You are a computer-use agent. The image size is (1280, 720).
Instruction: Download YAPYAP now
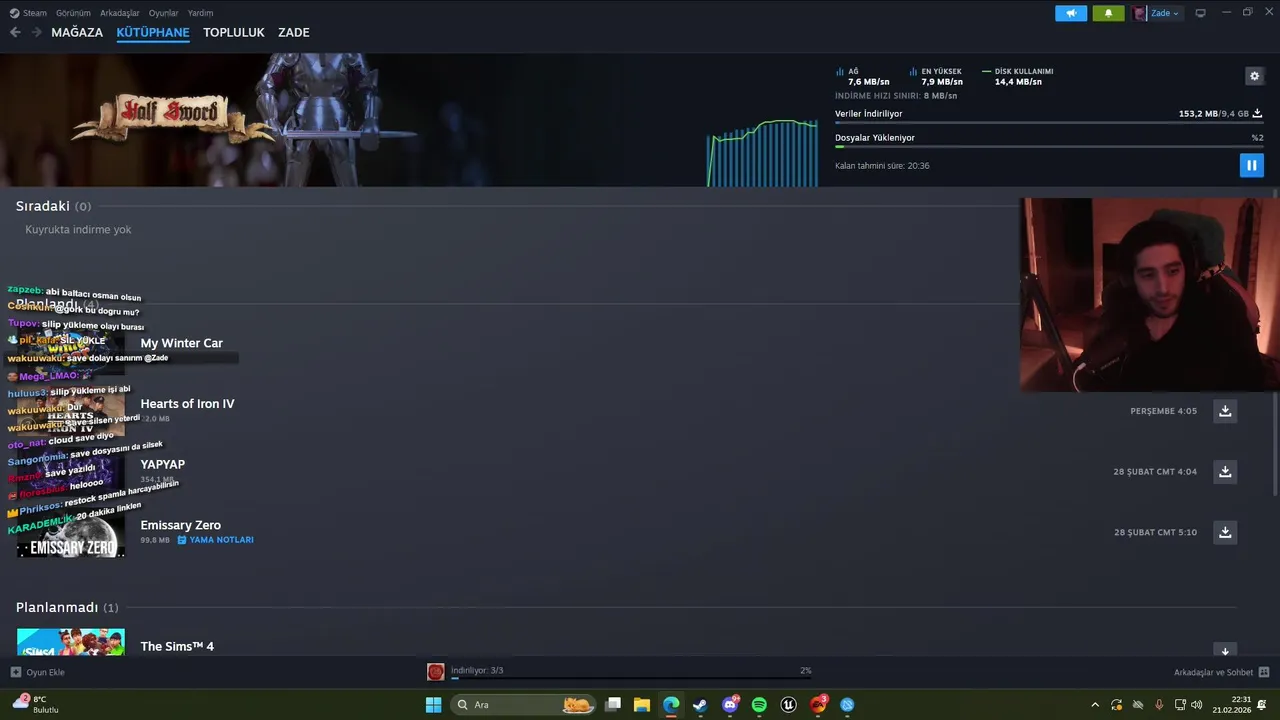(x=1225, y=471)
